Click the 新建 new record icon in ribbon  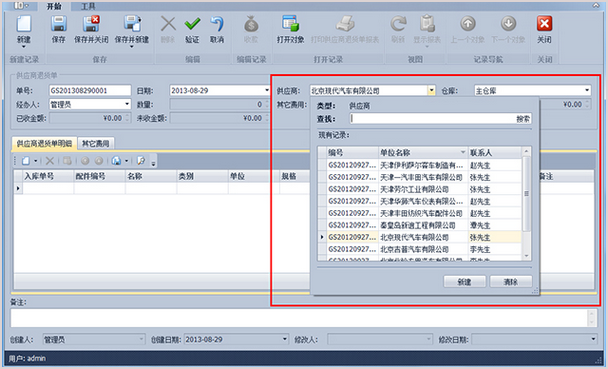pos(24,24)
